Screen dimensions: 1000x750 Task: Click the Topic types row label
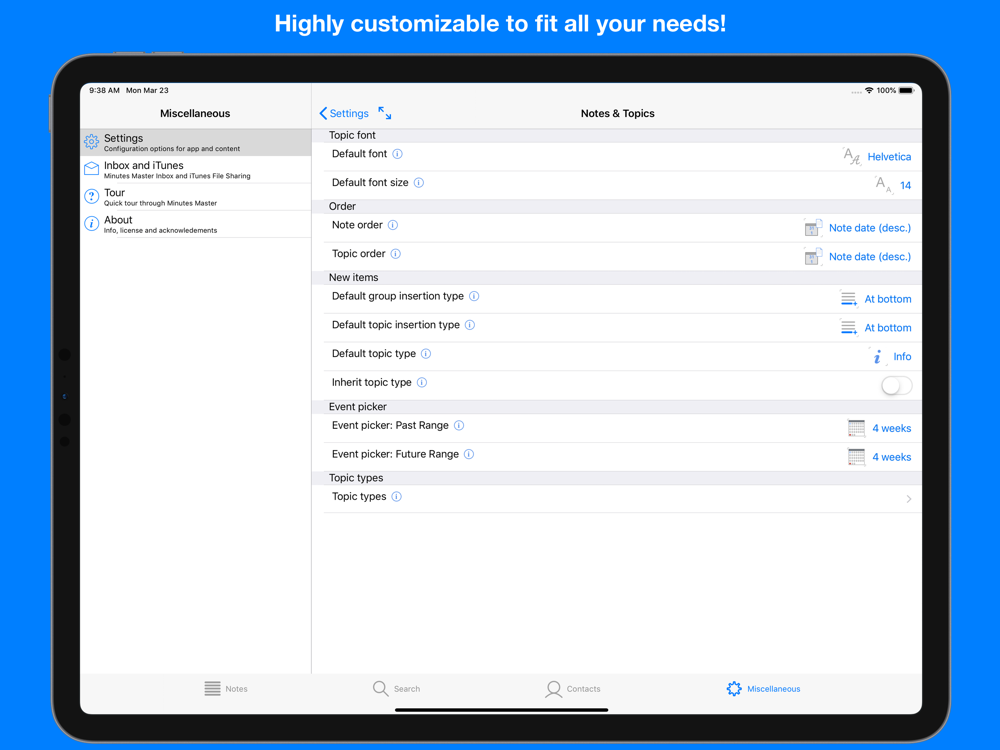(x=358, y=496)
